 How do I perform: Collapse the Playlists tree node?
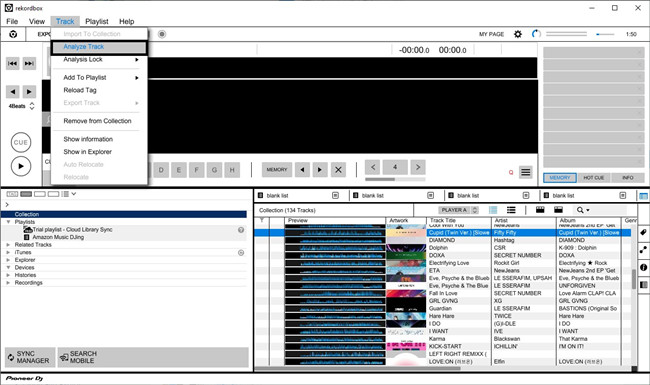8,222
